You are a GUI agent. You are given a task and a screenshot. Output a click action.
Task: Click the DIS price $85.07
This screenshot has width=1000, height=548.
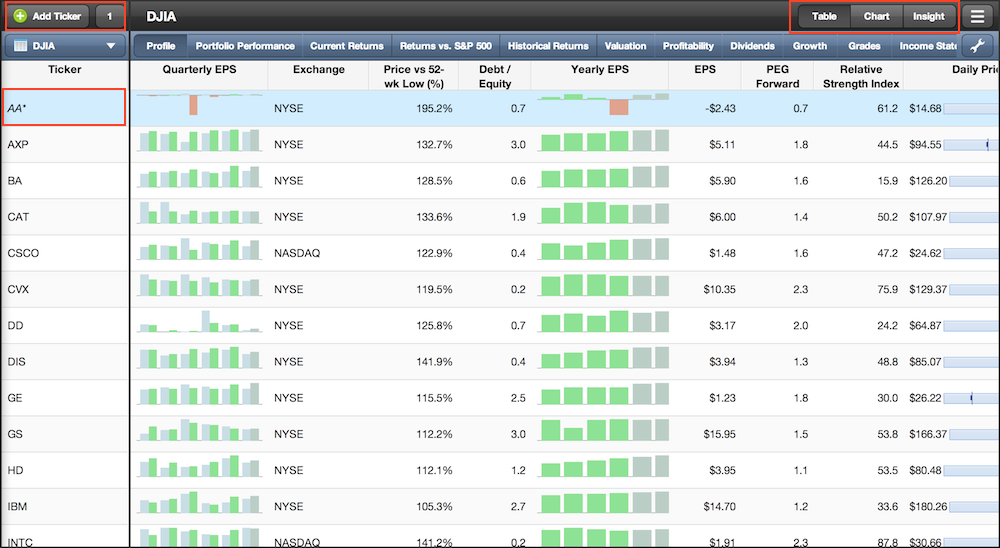click(x=925, y=362)
